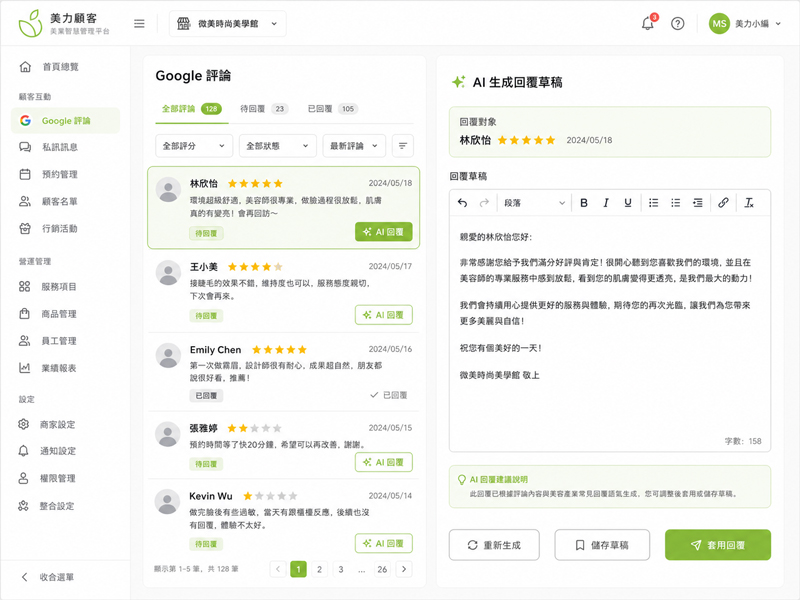
Task: Click the 重新生成 regenerate button
Action: [494, 545]
